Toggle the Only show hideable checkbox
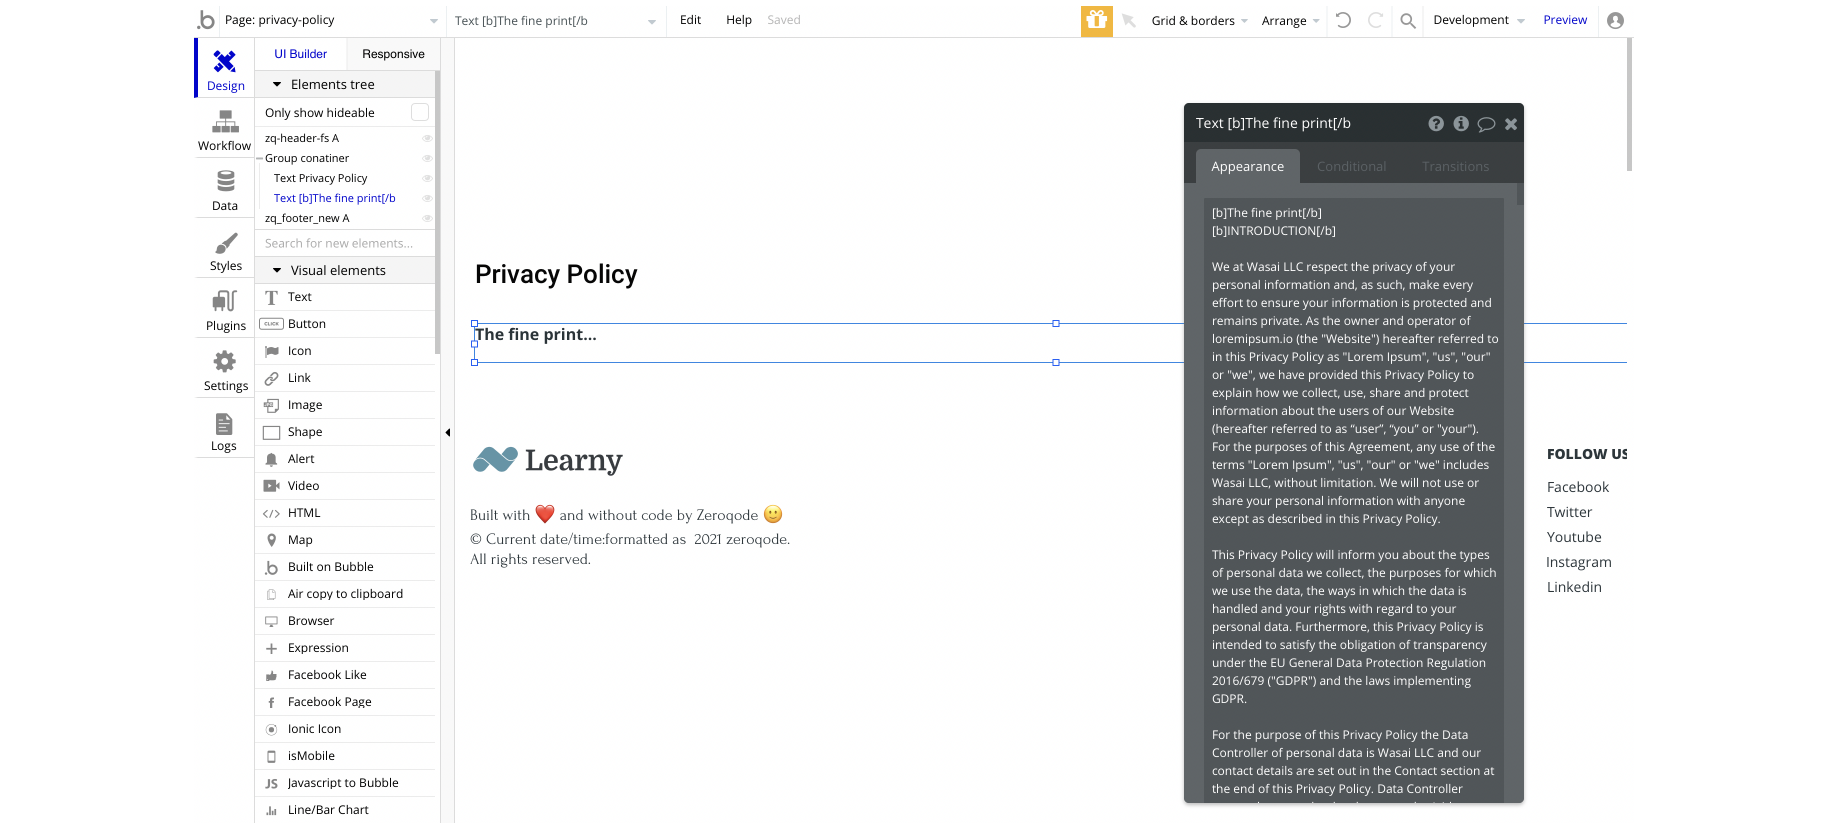This screenshot has height=828, width=1830. (x=420, y=113)
